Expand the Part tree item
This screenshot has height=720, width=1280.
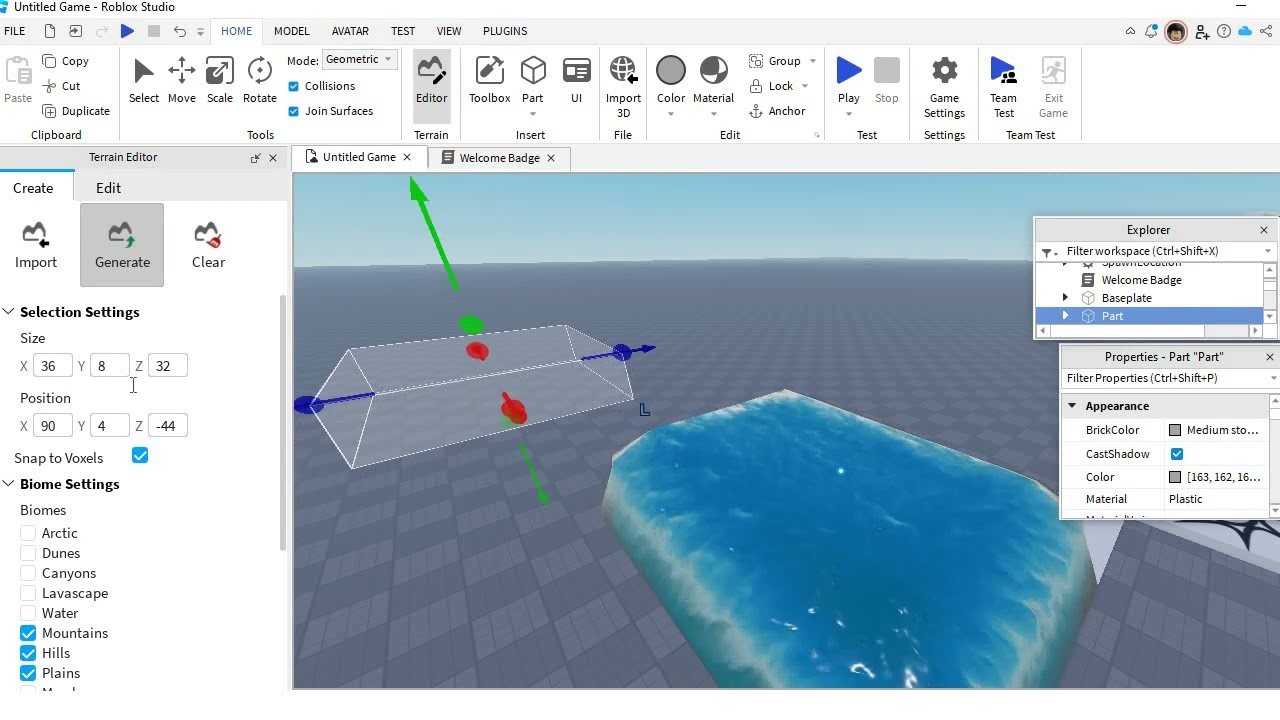pos(1065,316)
